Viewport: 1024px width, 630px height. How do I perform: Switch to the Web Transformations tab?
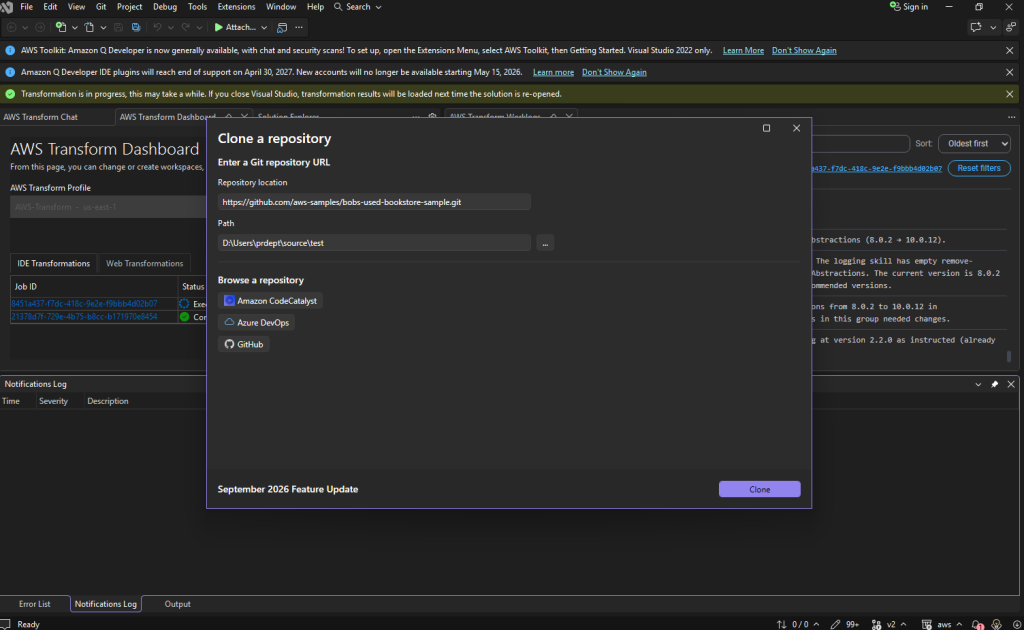pos(144,264)
